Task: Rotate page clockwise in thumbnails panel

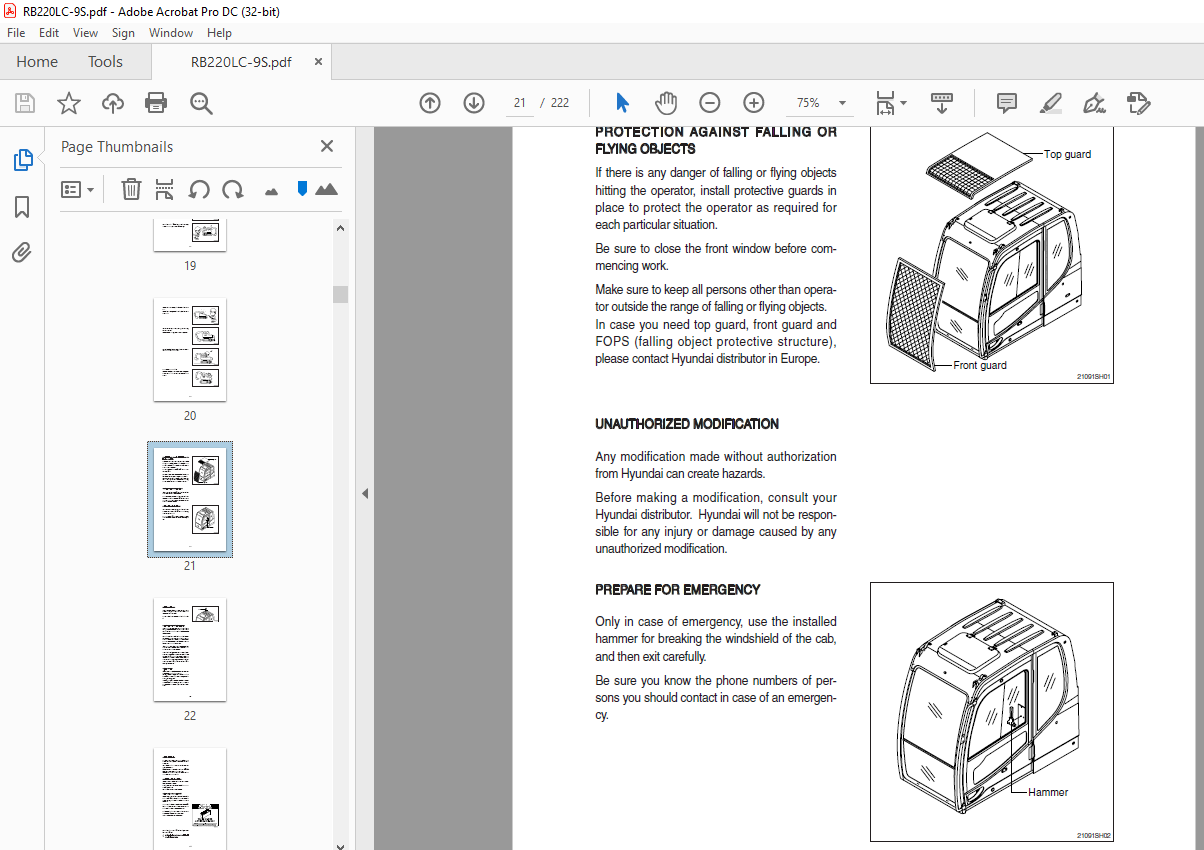Action: click(x=233, y=189)
